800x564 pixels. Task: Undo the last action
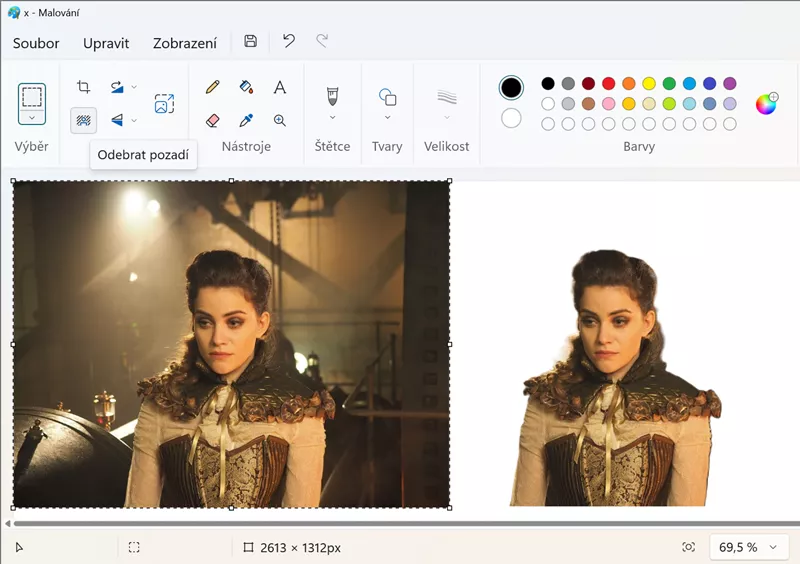[x=289, y=42]
